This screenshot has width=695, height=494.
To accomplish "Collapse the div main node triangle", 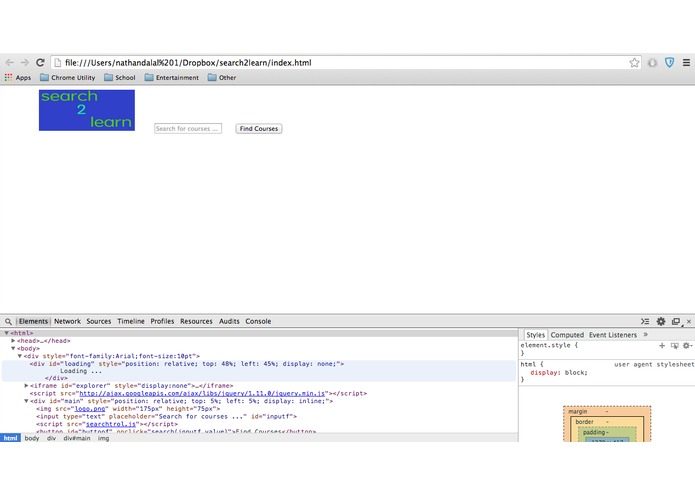I will [26, 401].
